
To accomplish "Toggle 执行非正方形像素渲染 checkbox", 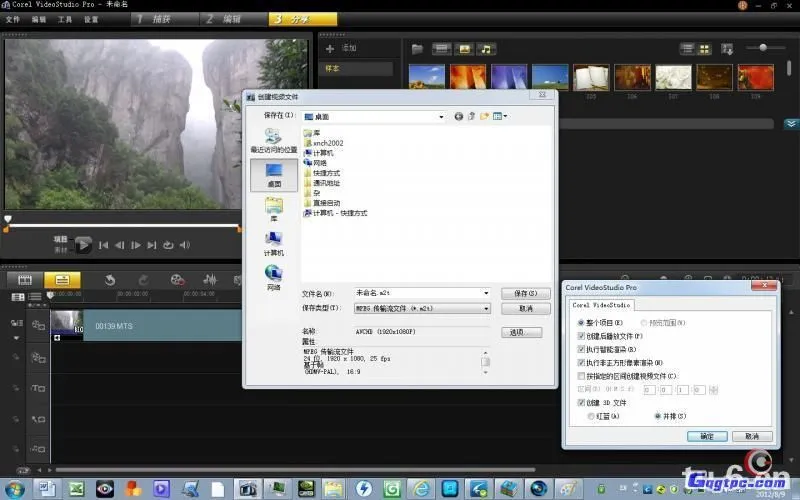I will click(x=581, y=362).
